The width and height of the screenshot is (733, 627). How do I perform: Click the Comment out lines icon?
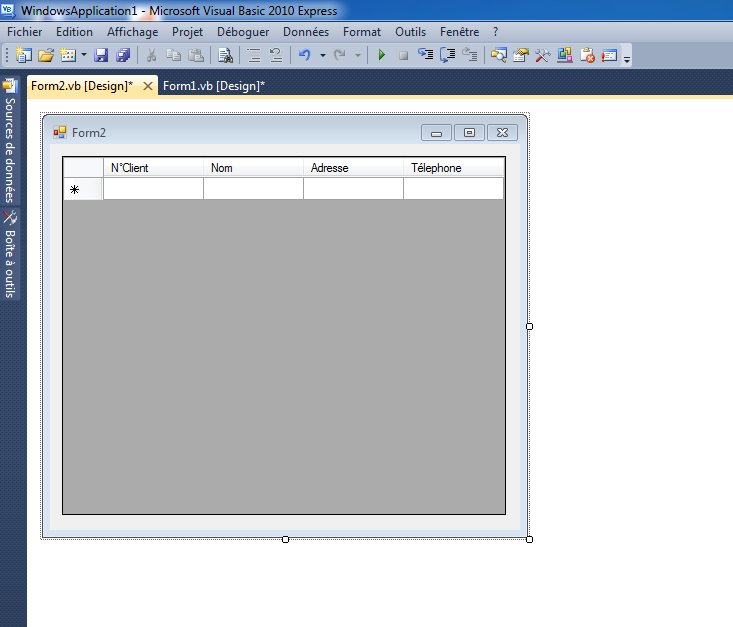tap(254, 55)
